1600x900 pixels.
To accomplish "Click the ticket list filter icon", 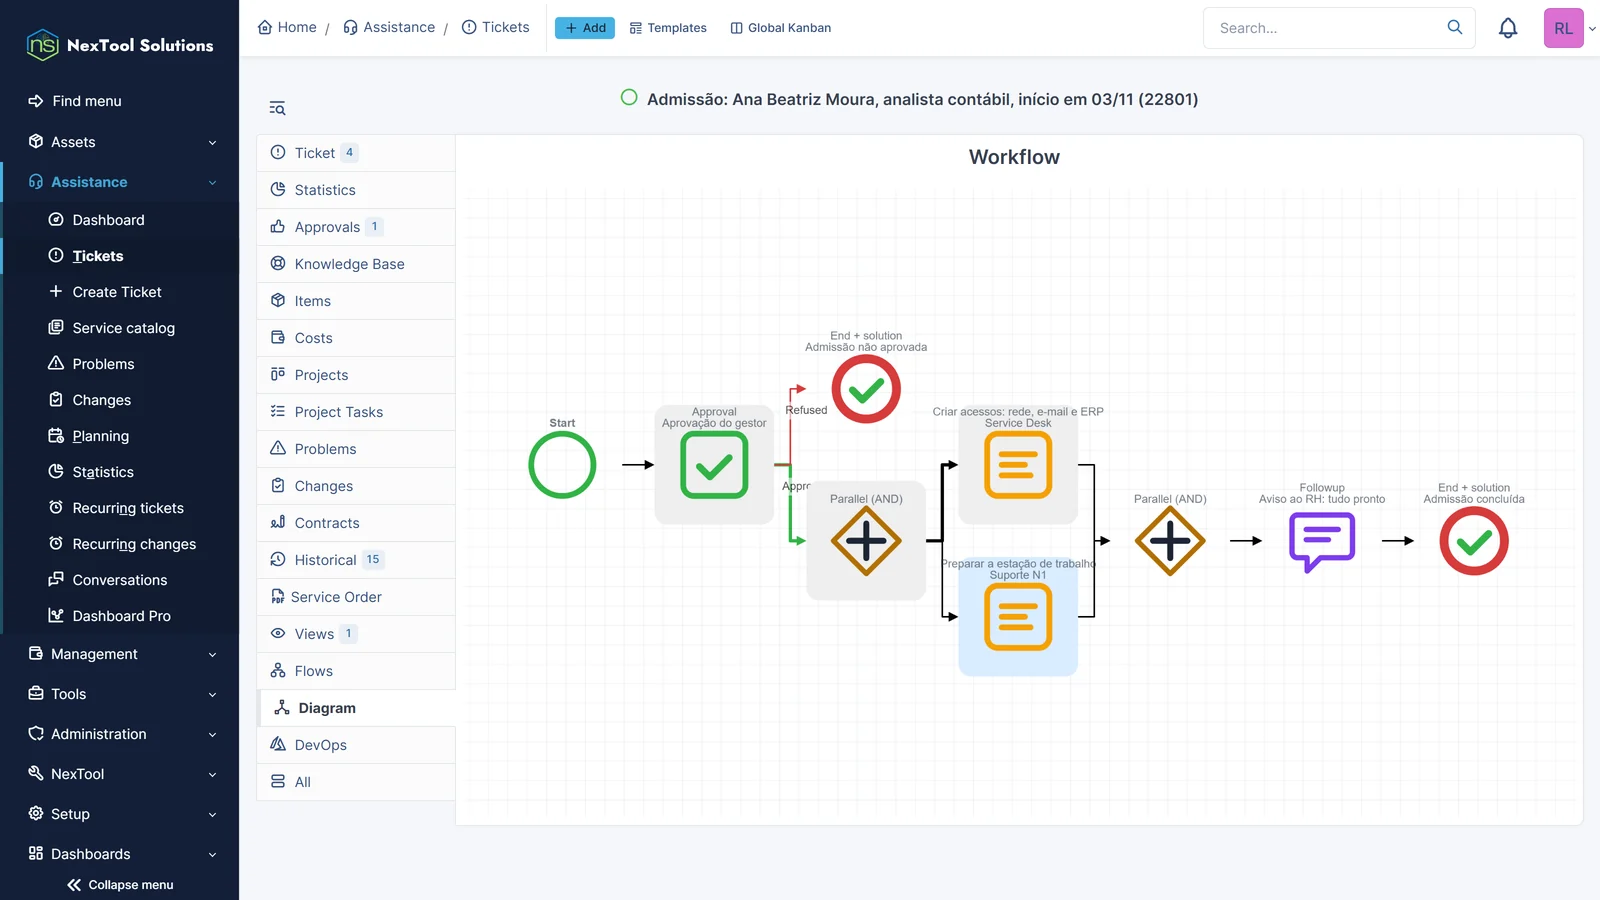I will click(277, 108).
